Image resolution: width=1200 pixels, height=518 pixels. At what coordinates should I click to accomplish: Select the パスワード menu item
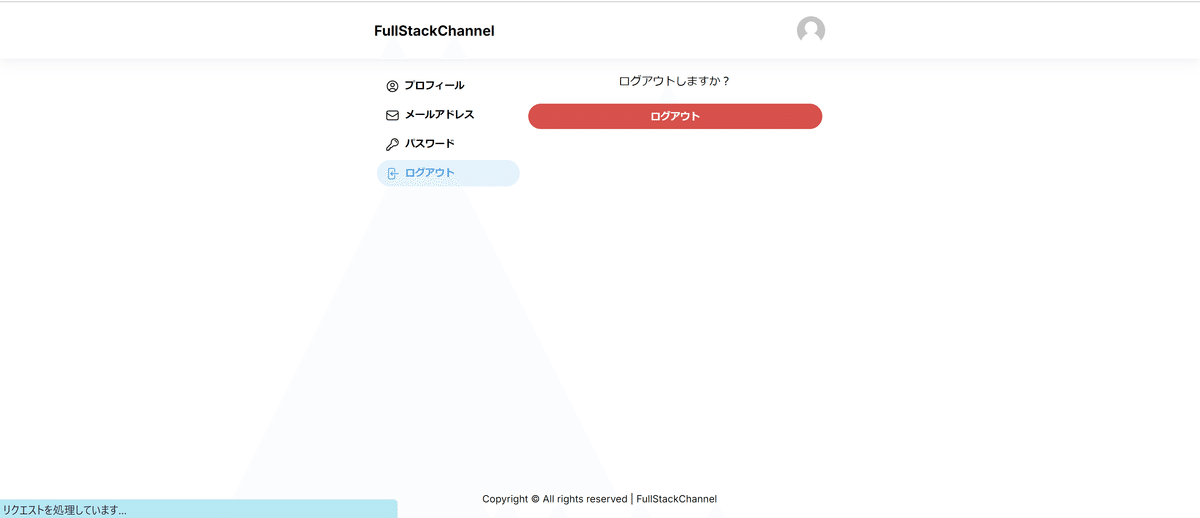coord(448,144)
